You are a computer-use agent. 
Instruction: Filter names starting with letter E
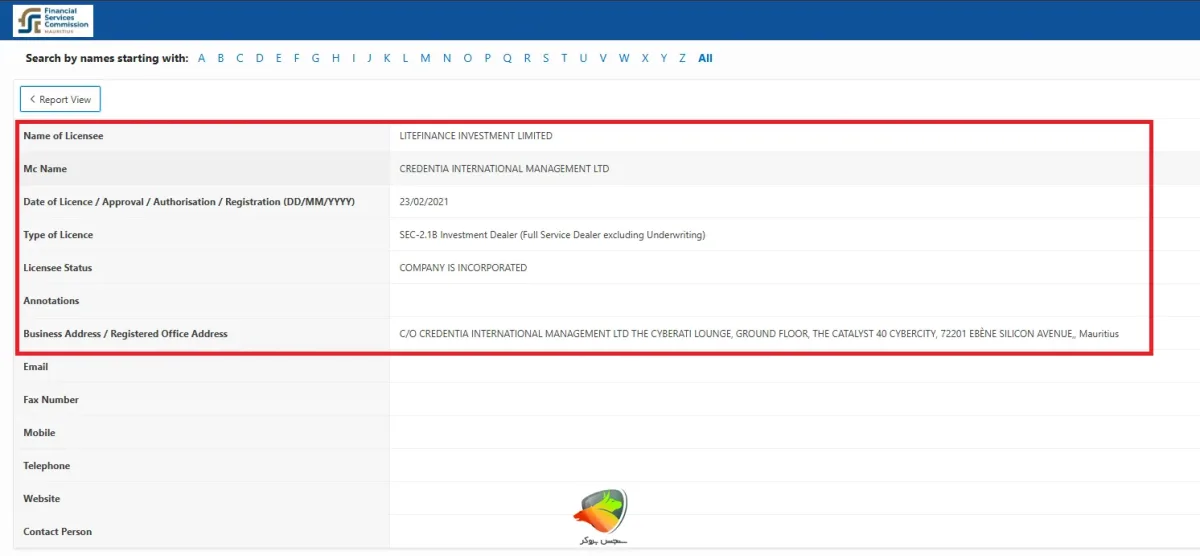coord(279,58)
